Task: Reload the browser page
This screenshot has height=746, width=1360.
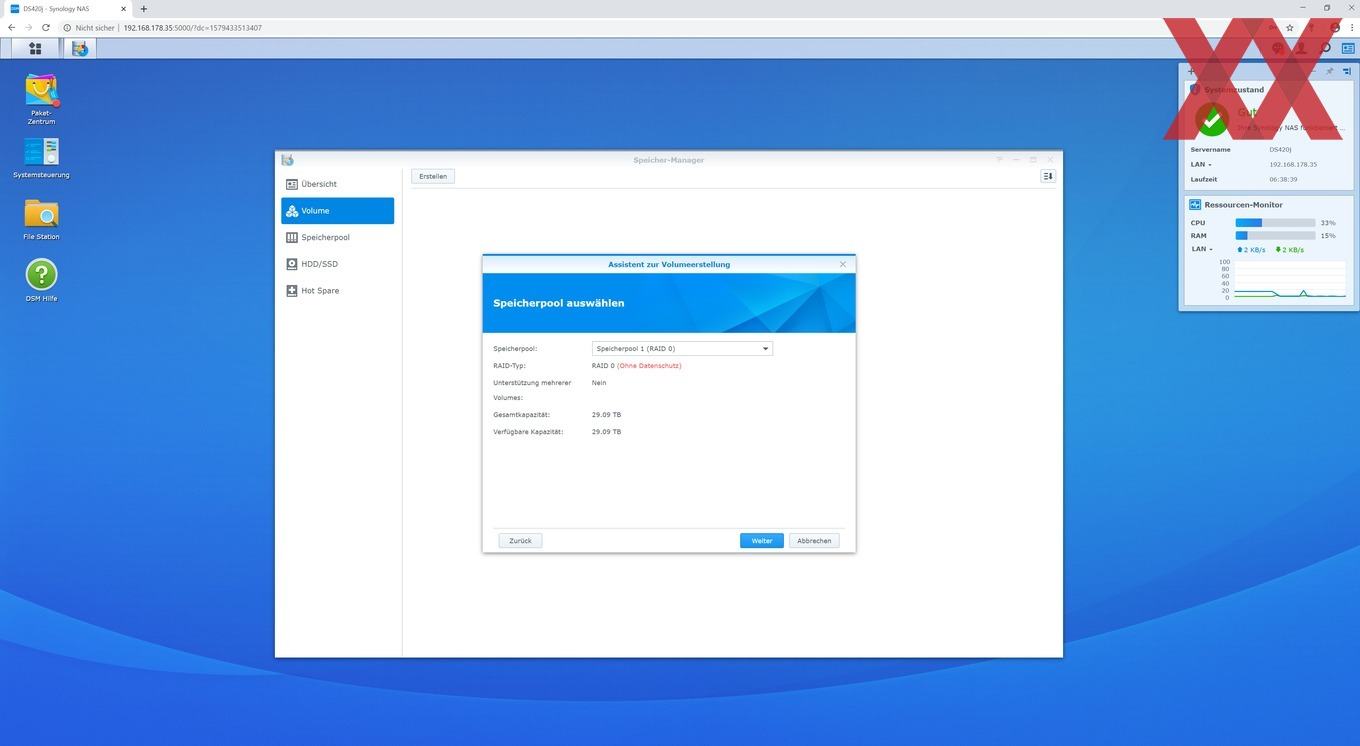Action: tap(46, 28)
